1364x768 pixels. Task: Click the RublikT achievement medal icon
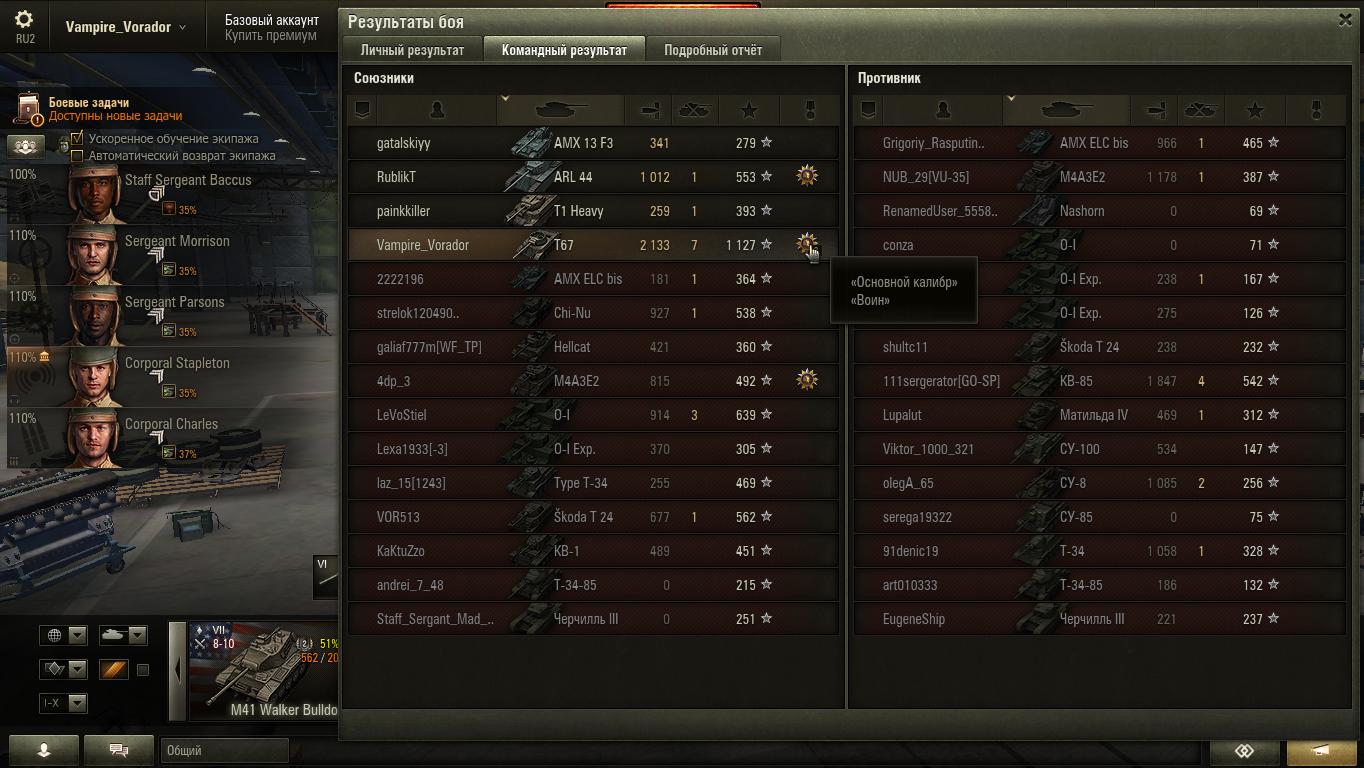[x=807, y=176]
